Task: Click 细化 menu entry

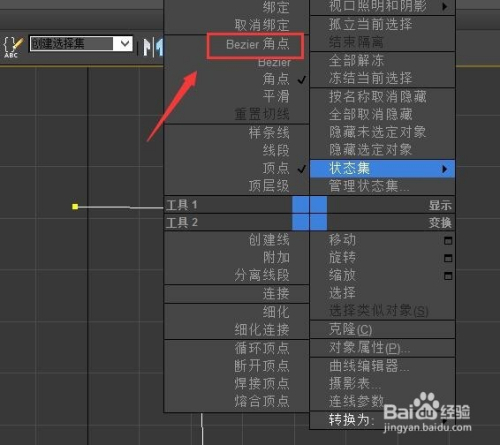Action: coord(276,312)
